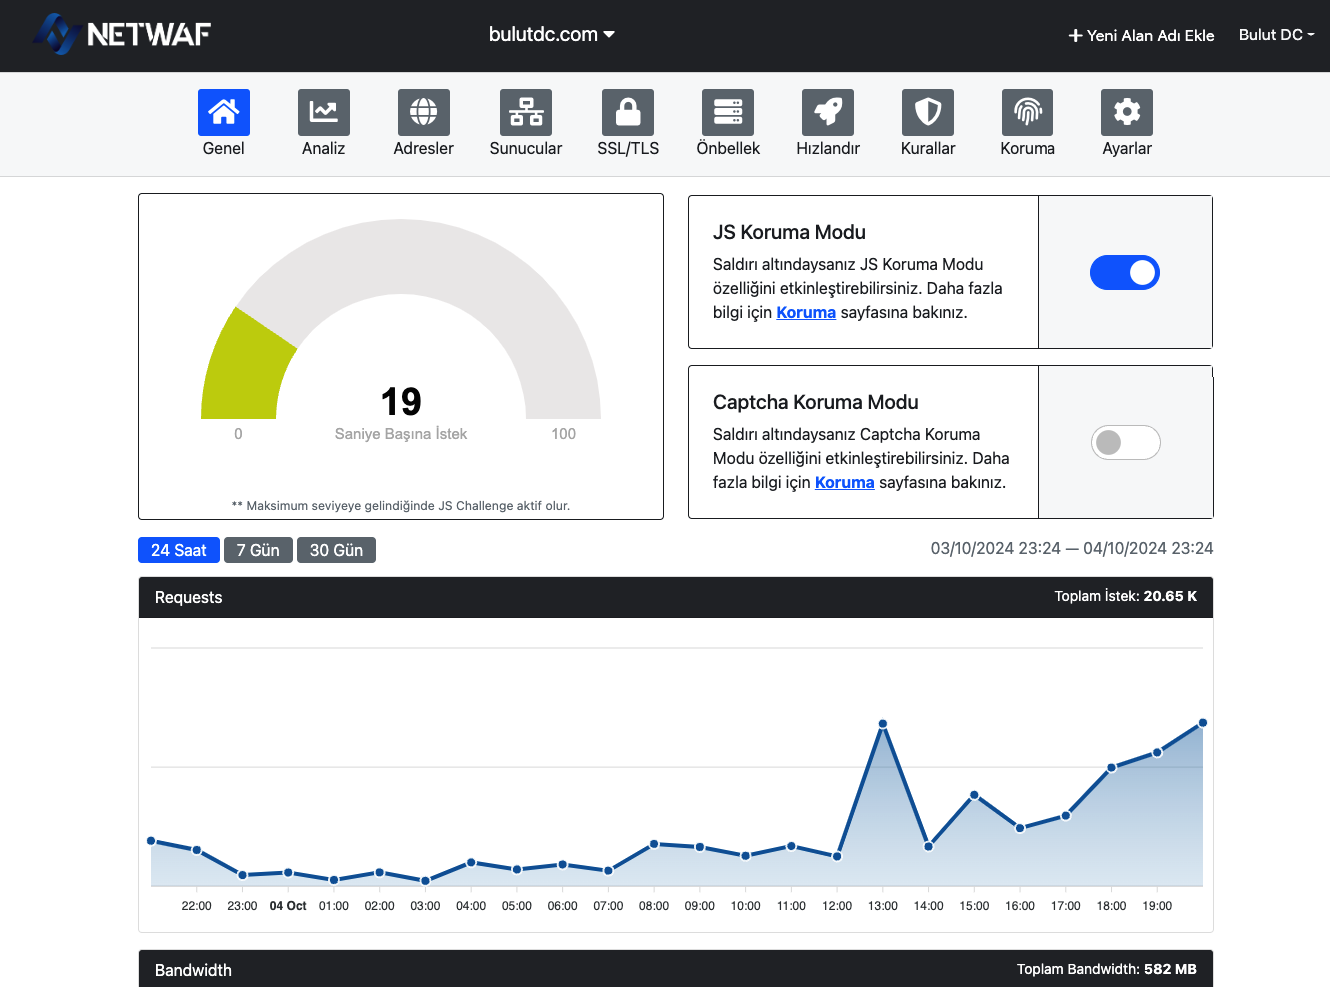Enable the Captcha Koruma Modu switch

[1125, 442]
